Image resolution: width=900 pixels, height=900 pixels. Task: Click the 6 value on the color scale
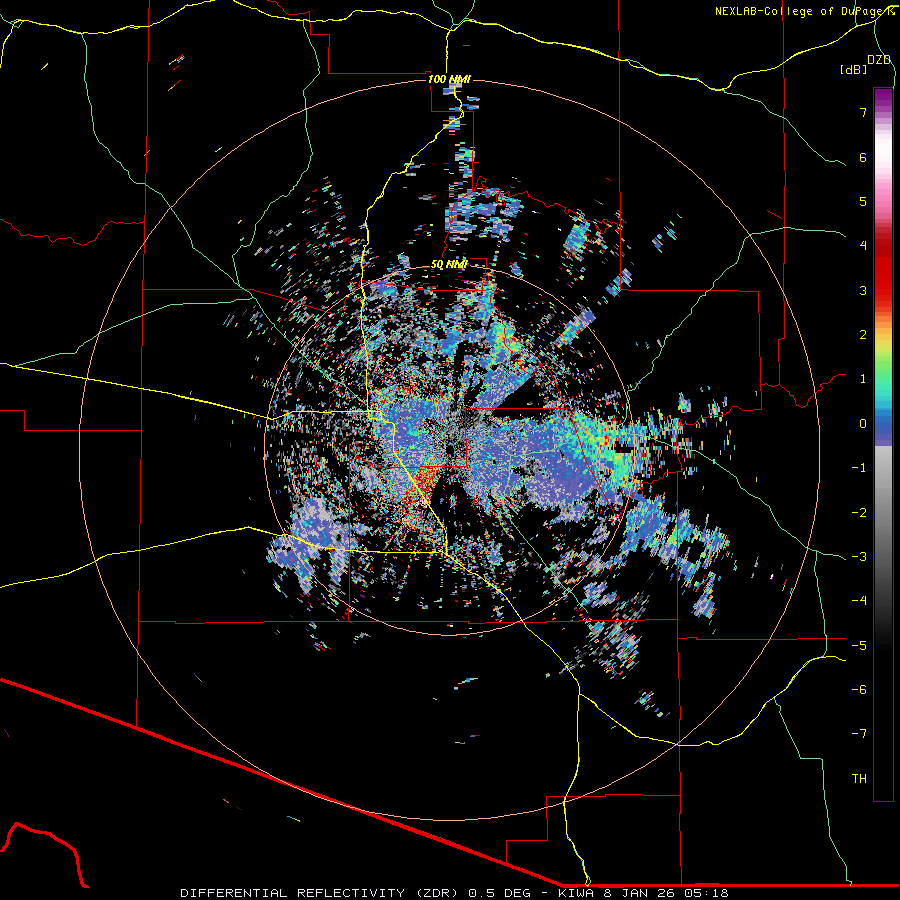pos(863,157)
